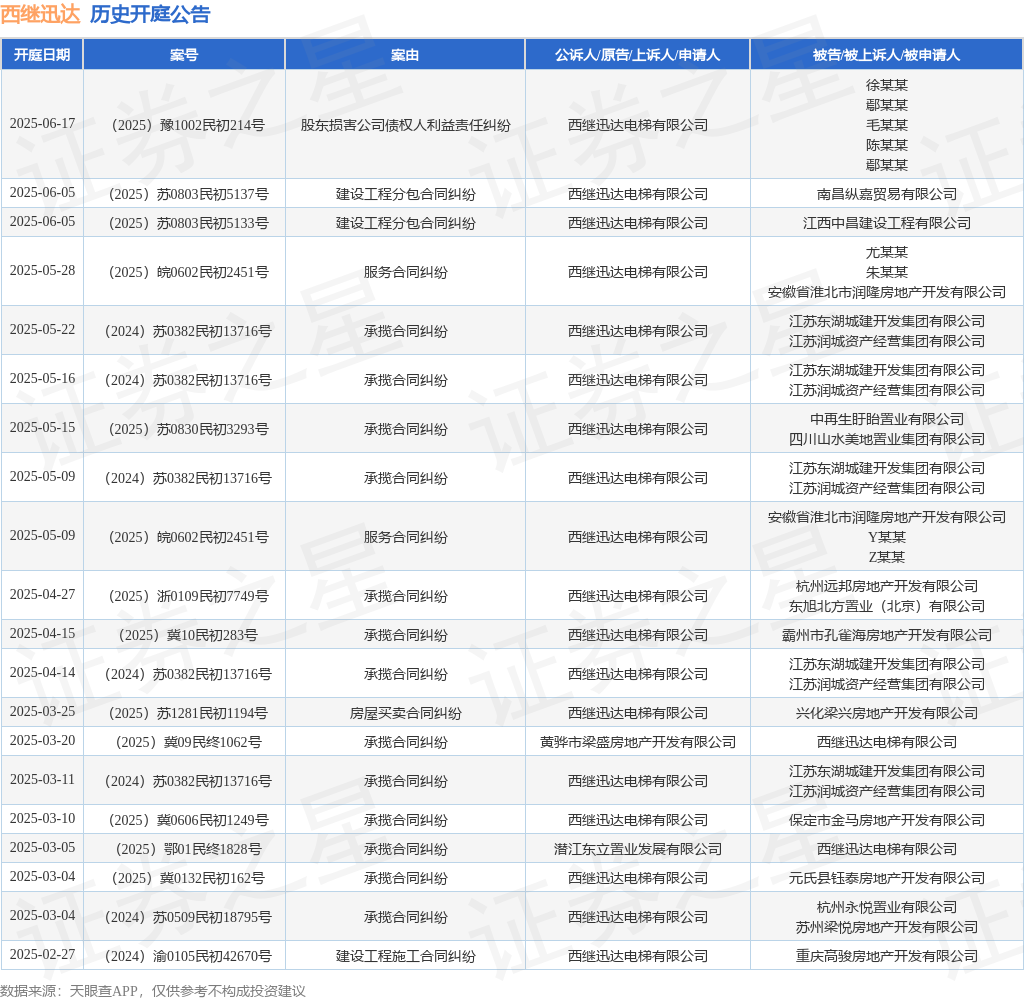Click defendant 中再生盱眙置业有限公司
The width and height of the screenshot is (1024, 1000).
886,419
